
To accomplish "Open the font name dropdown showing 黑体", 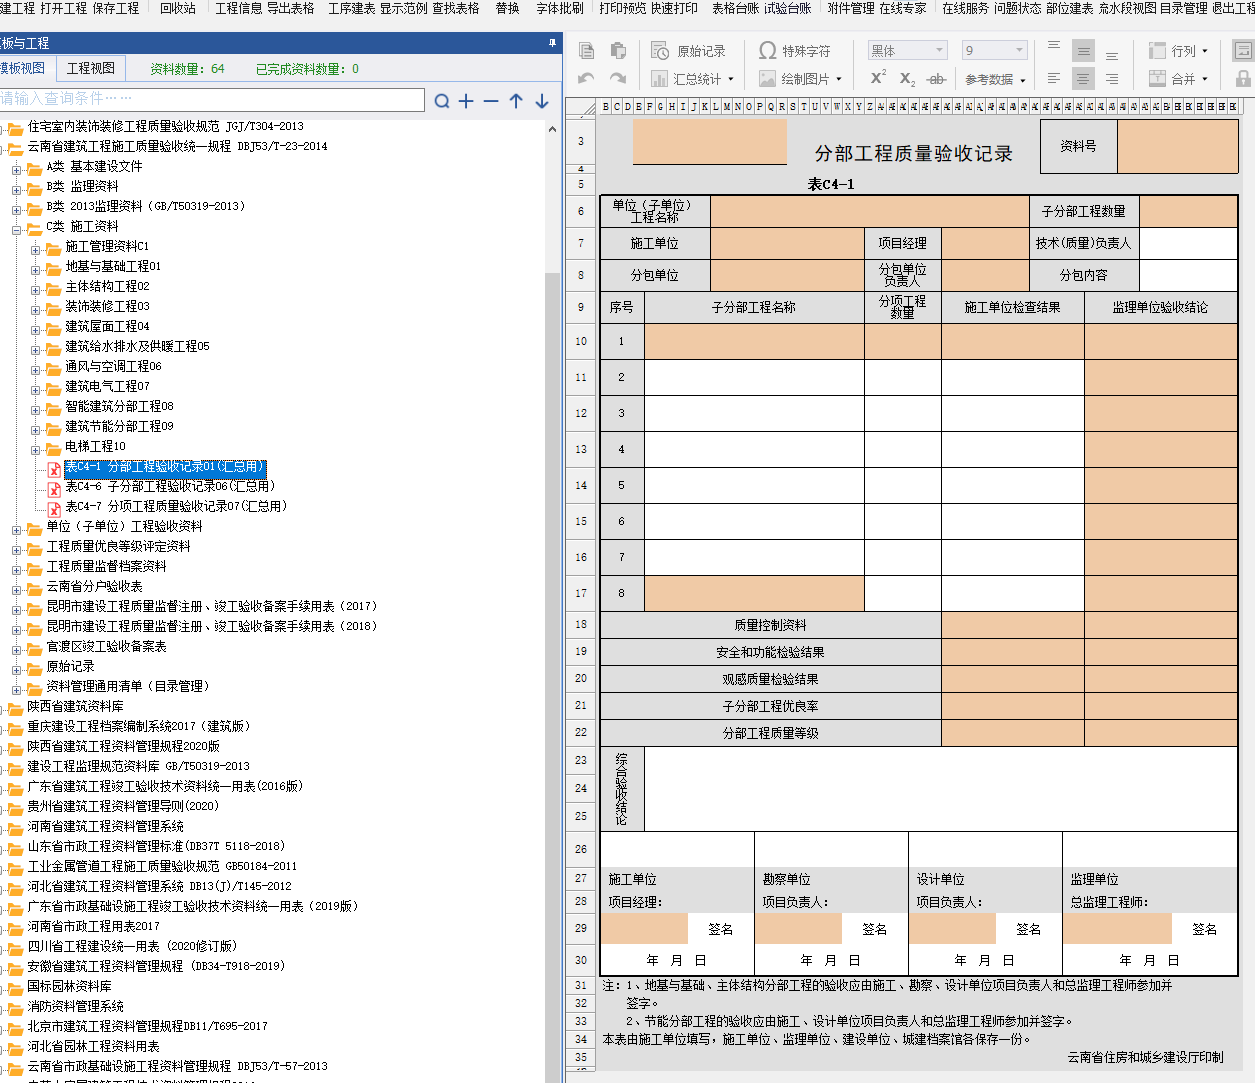I will (x=940, y=51).
